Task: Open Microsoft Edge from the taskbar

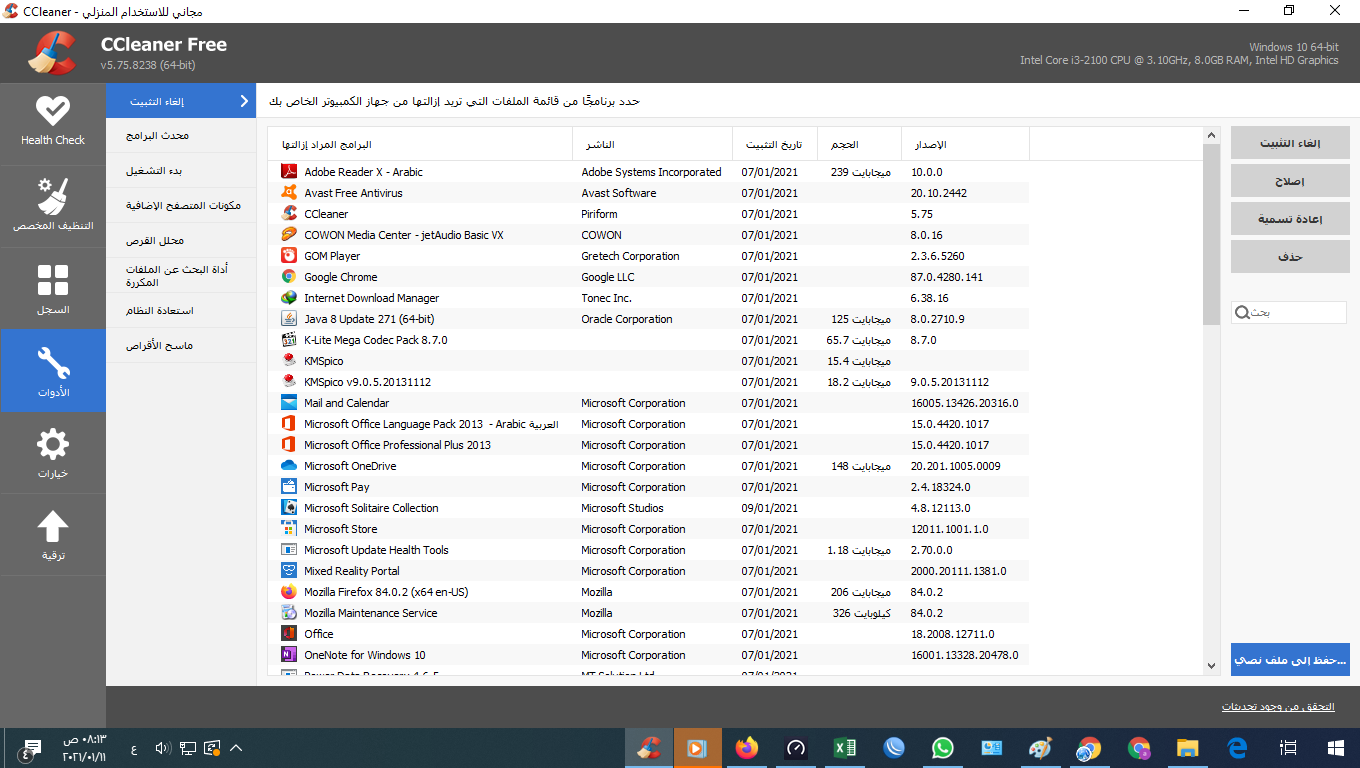Action: click(x=1237, y=747)
